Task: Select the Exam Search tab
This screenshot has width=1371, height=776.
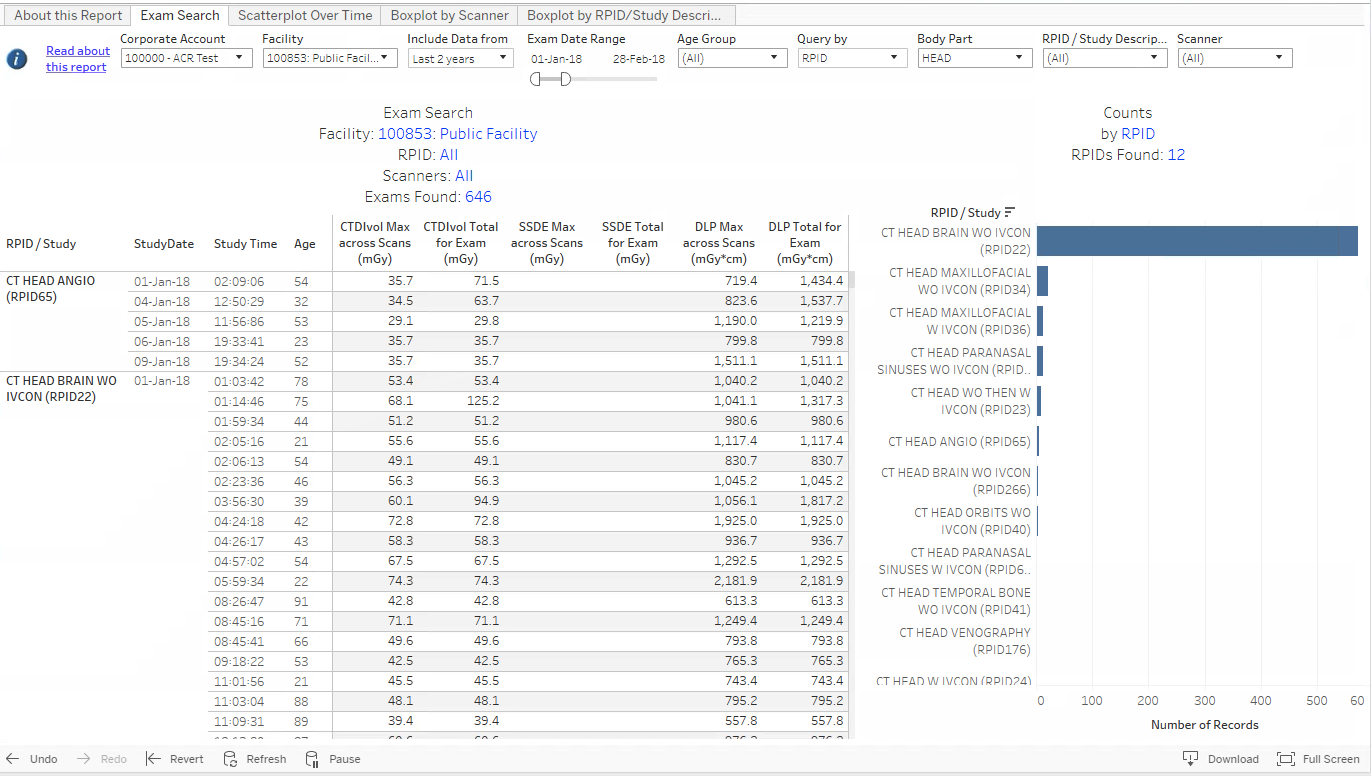Action: point(180,15)
